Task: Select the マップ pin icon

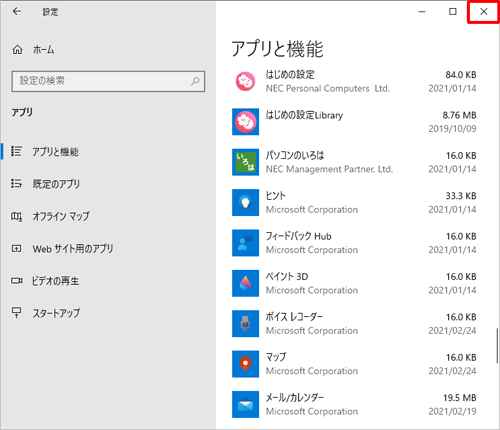Action: pyautogui.click(x=246, y=364)
